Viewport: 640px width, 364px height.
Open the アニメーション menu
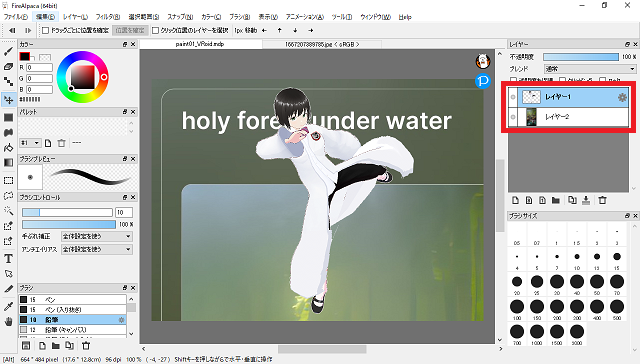point(305,17)
